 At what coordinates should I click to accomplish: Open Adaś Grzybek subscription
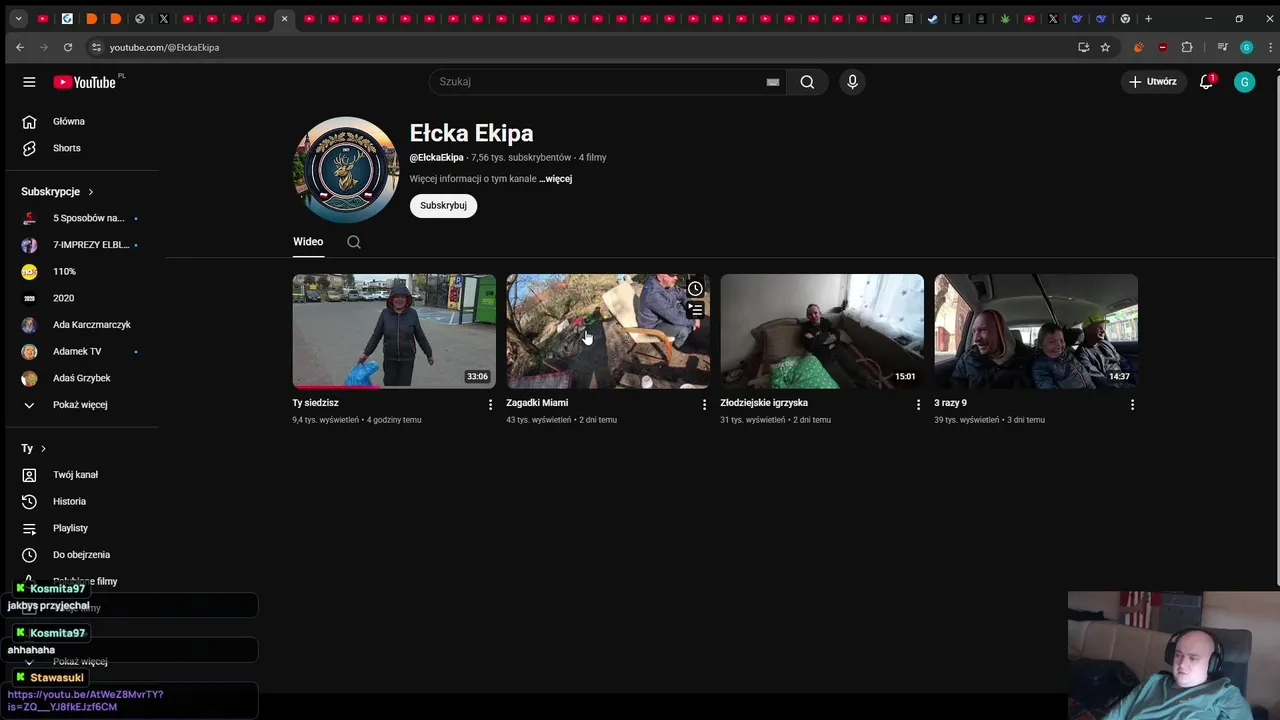(x=83, y=378)
